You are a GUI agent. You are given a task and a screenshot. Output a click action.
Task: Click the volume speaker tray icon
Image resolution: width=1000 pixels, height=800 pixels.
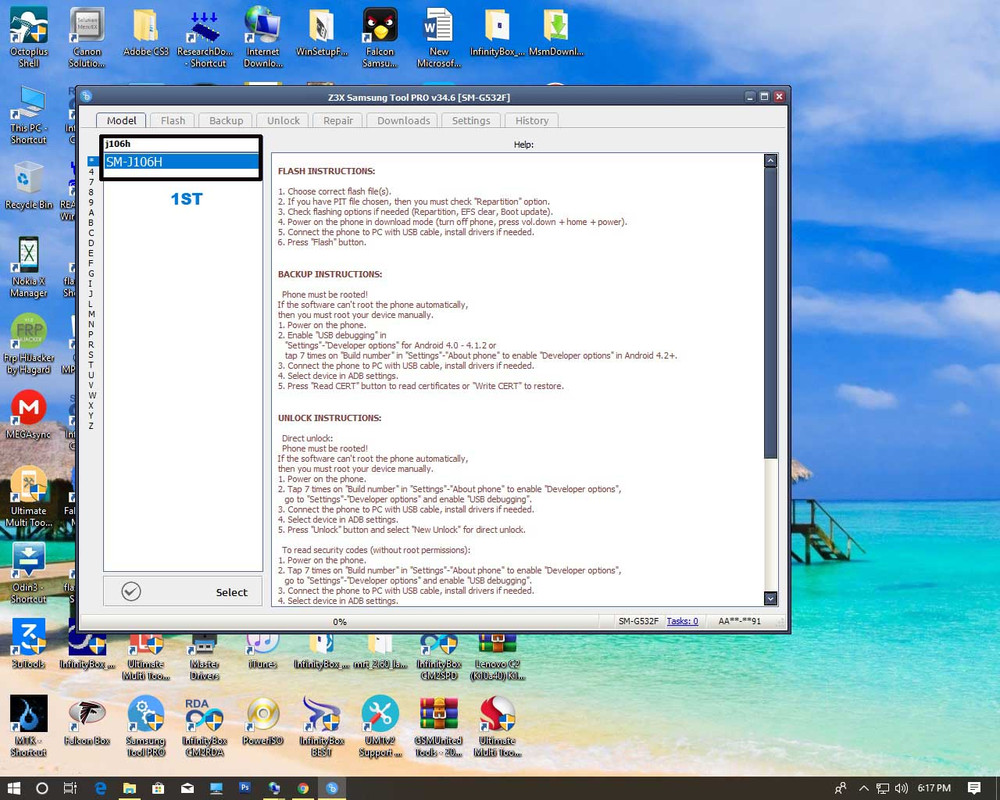pyautogui.click(x=901, y=789)
